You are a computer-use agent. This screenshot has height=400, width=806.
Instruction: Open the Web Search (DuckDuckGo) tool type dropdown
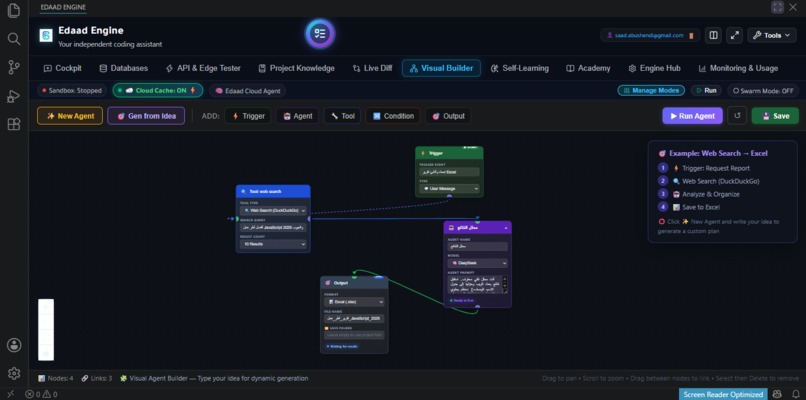click(x=273, y=210)
